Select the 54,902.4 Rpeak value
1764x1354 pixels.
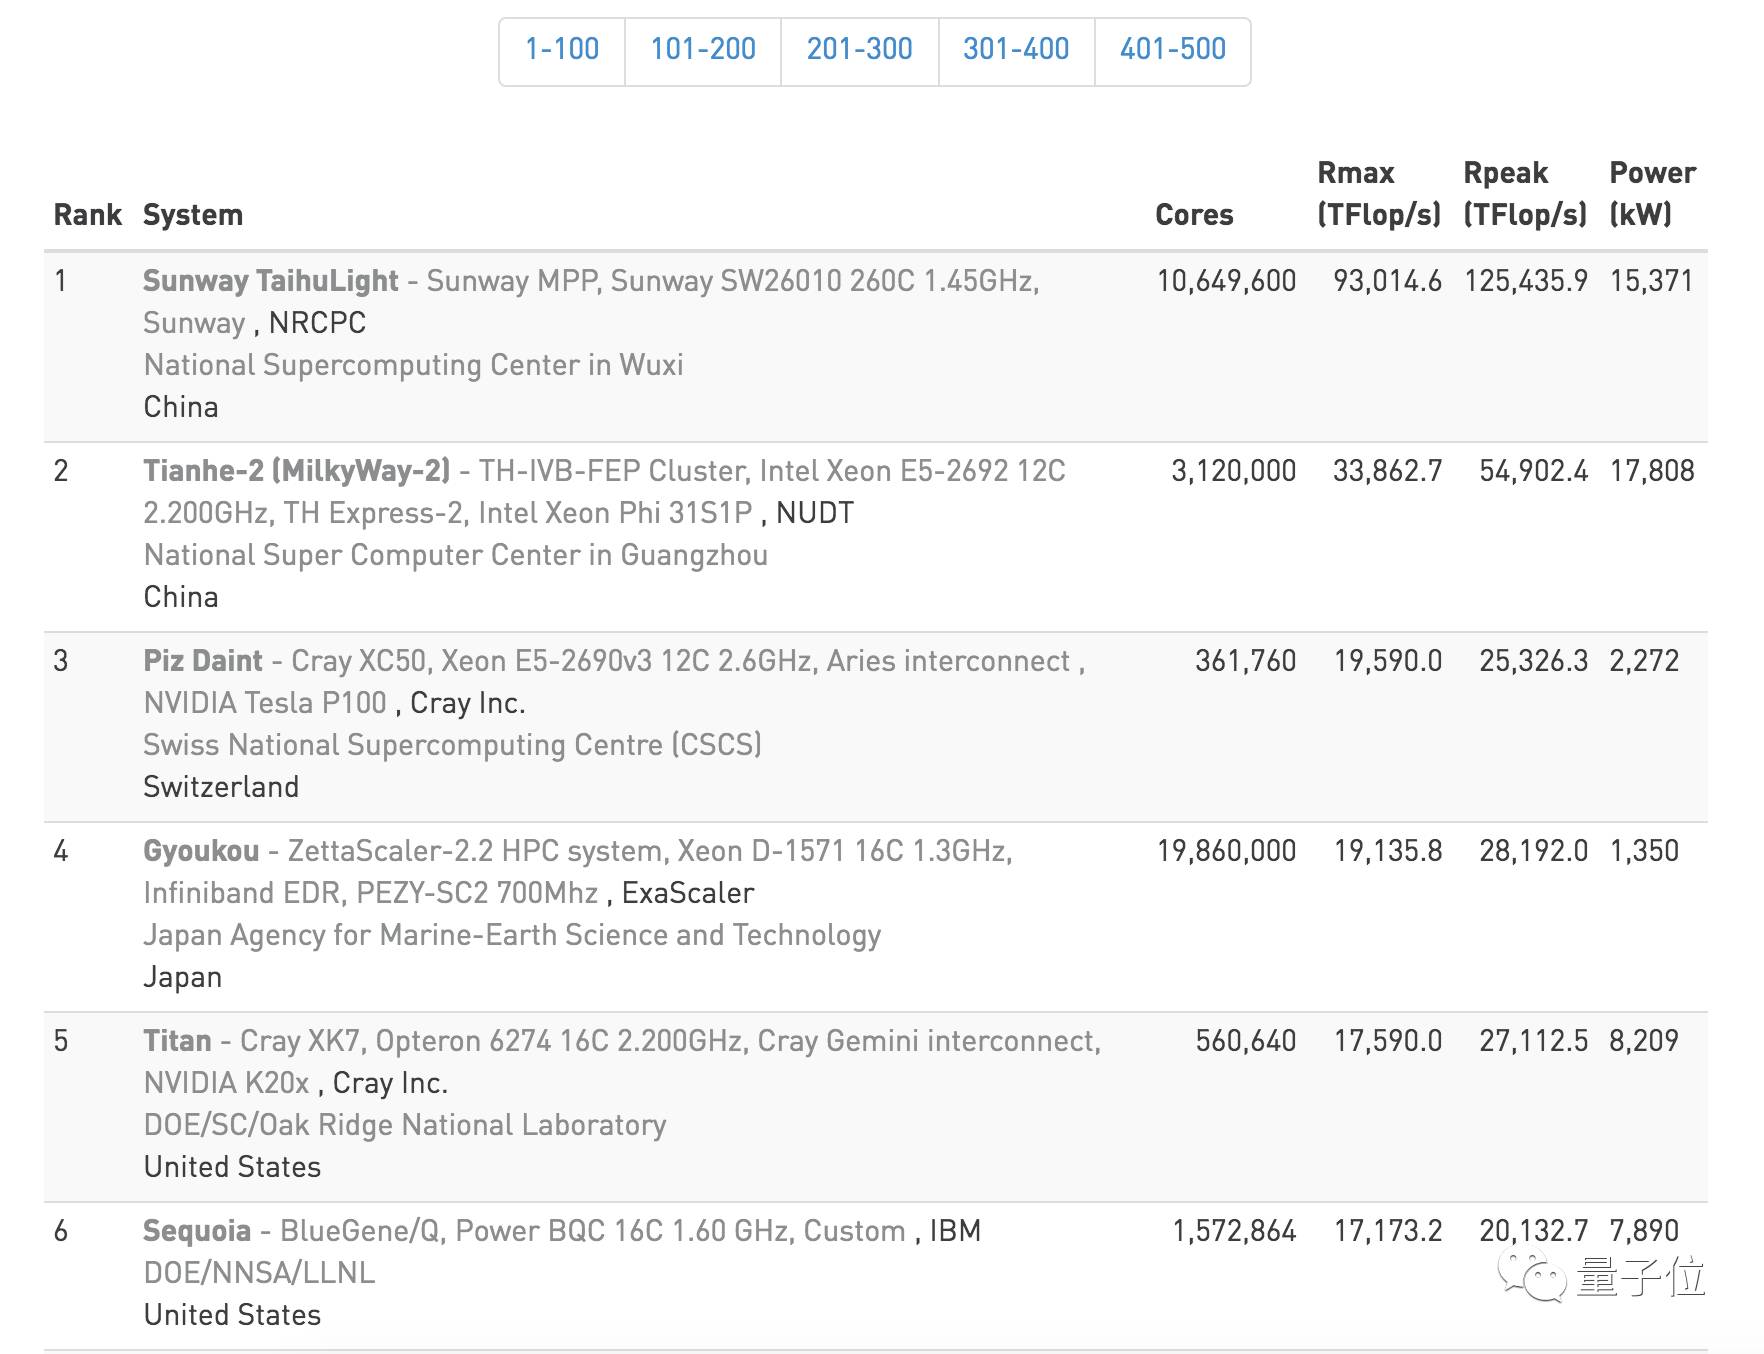click(x=1534, y=471)
